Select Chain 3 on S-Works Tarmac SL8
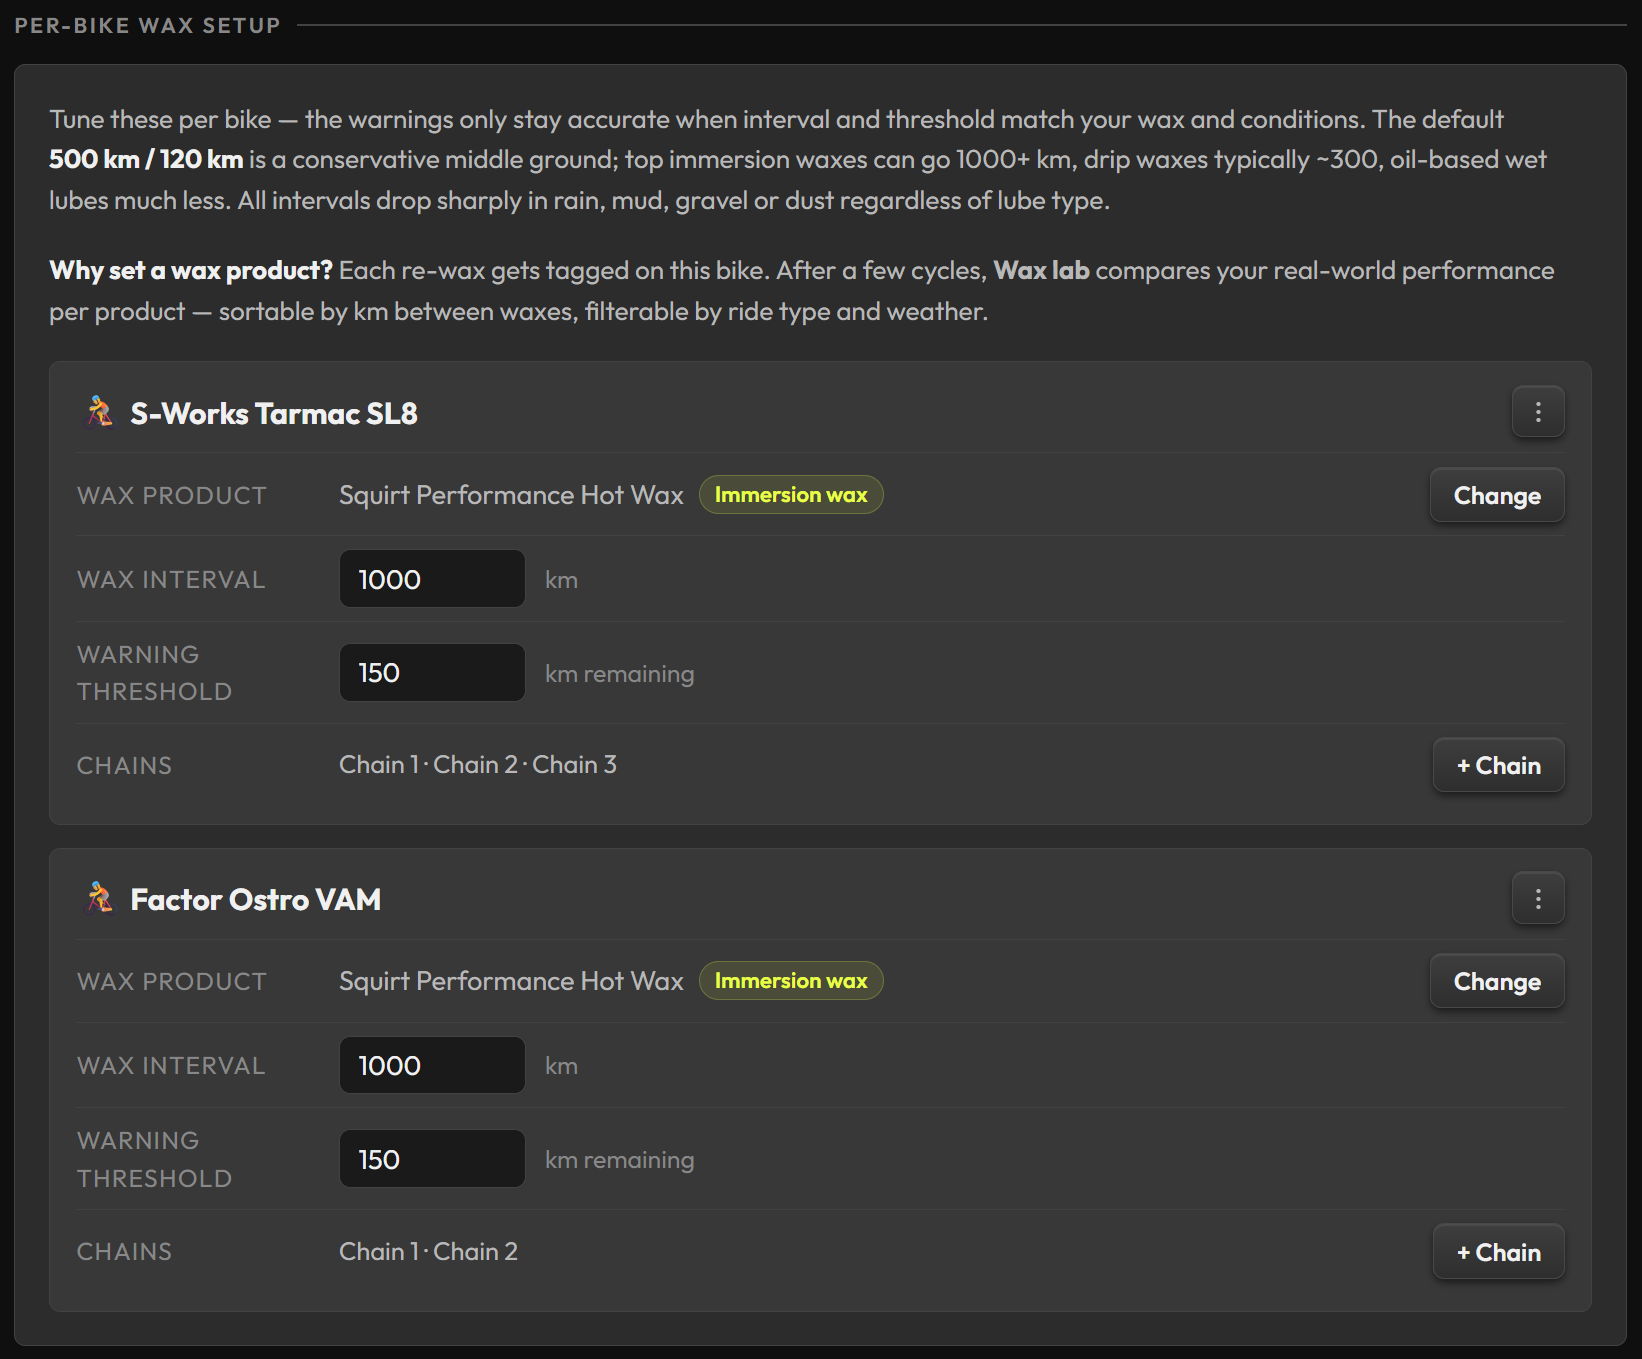 click(x=574, y=765)
